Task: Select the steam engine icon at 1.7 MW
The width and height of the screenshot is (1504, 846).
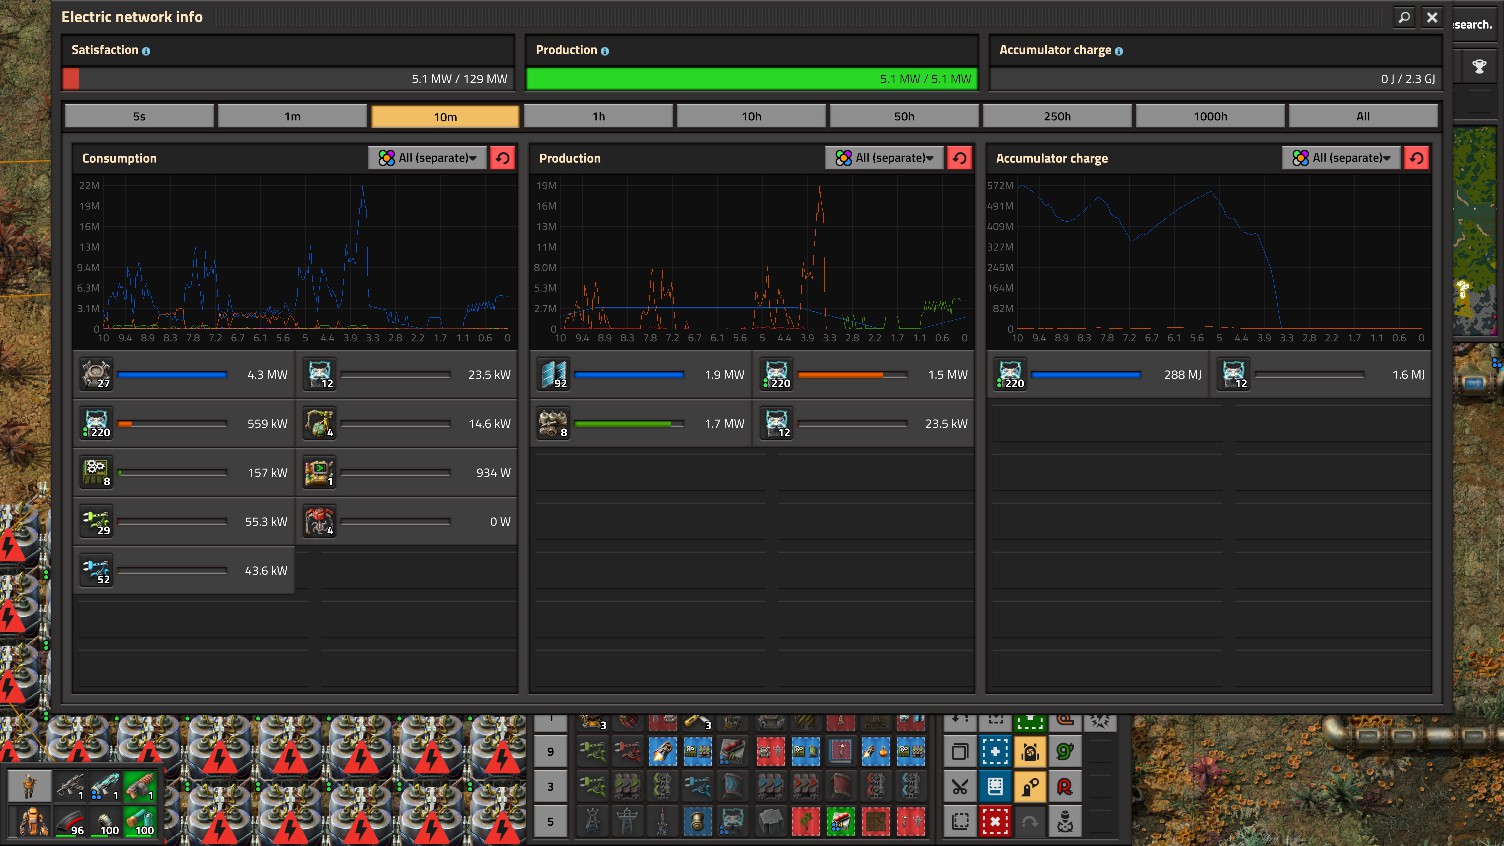Action: click(553, 424)
